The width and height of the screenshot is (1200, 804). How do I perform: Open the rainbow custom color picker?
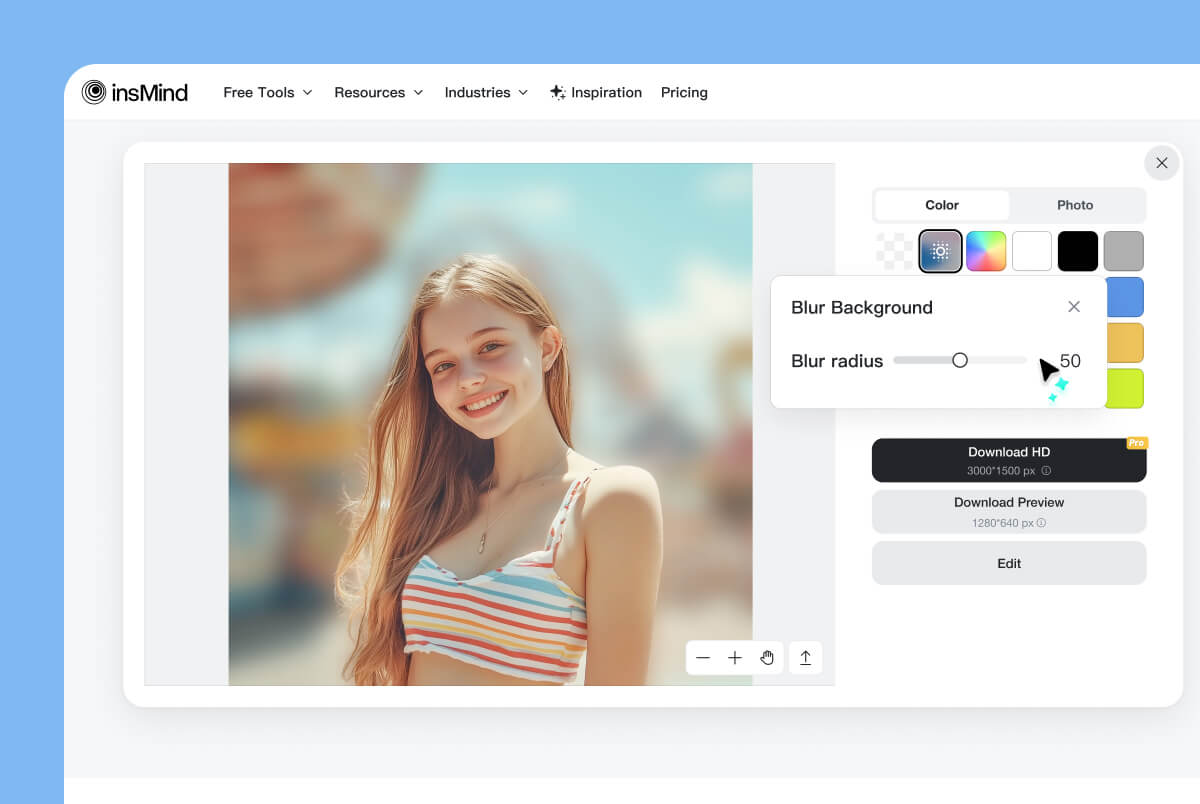pyautogui.click(x=986, y=251)
